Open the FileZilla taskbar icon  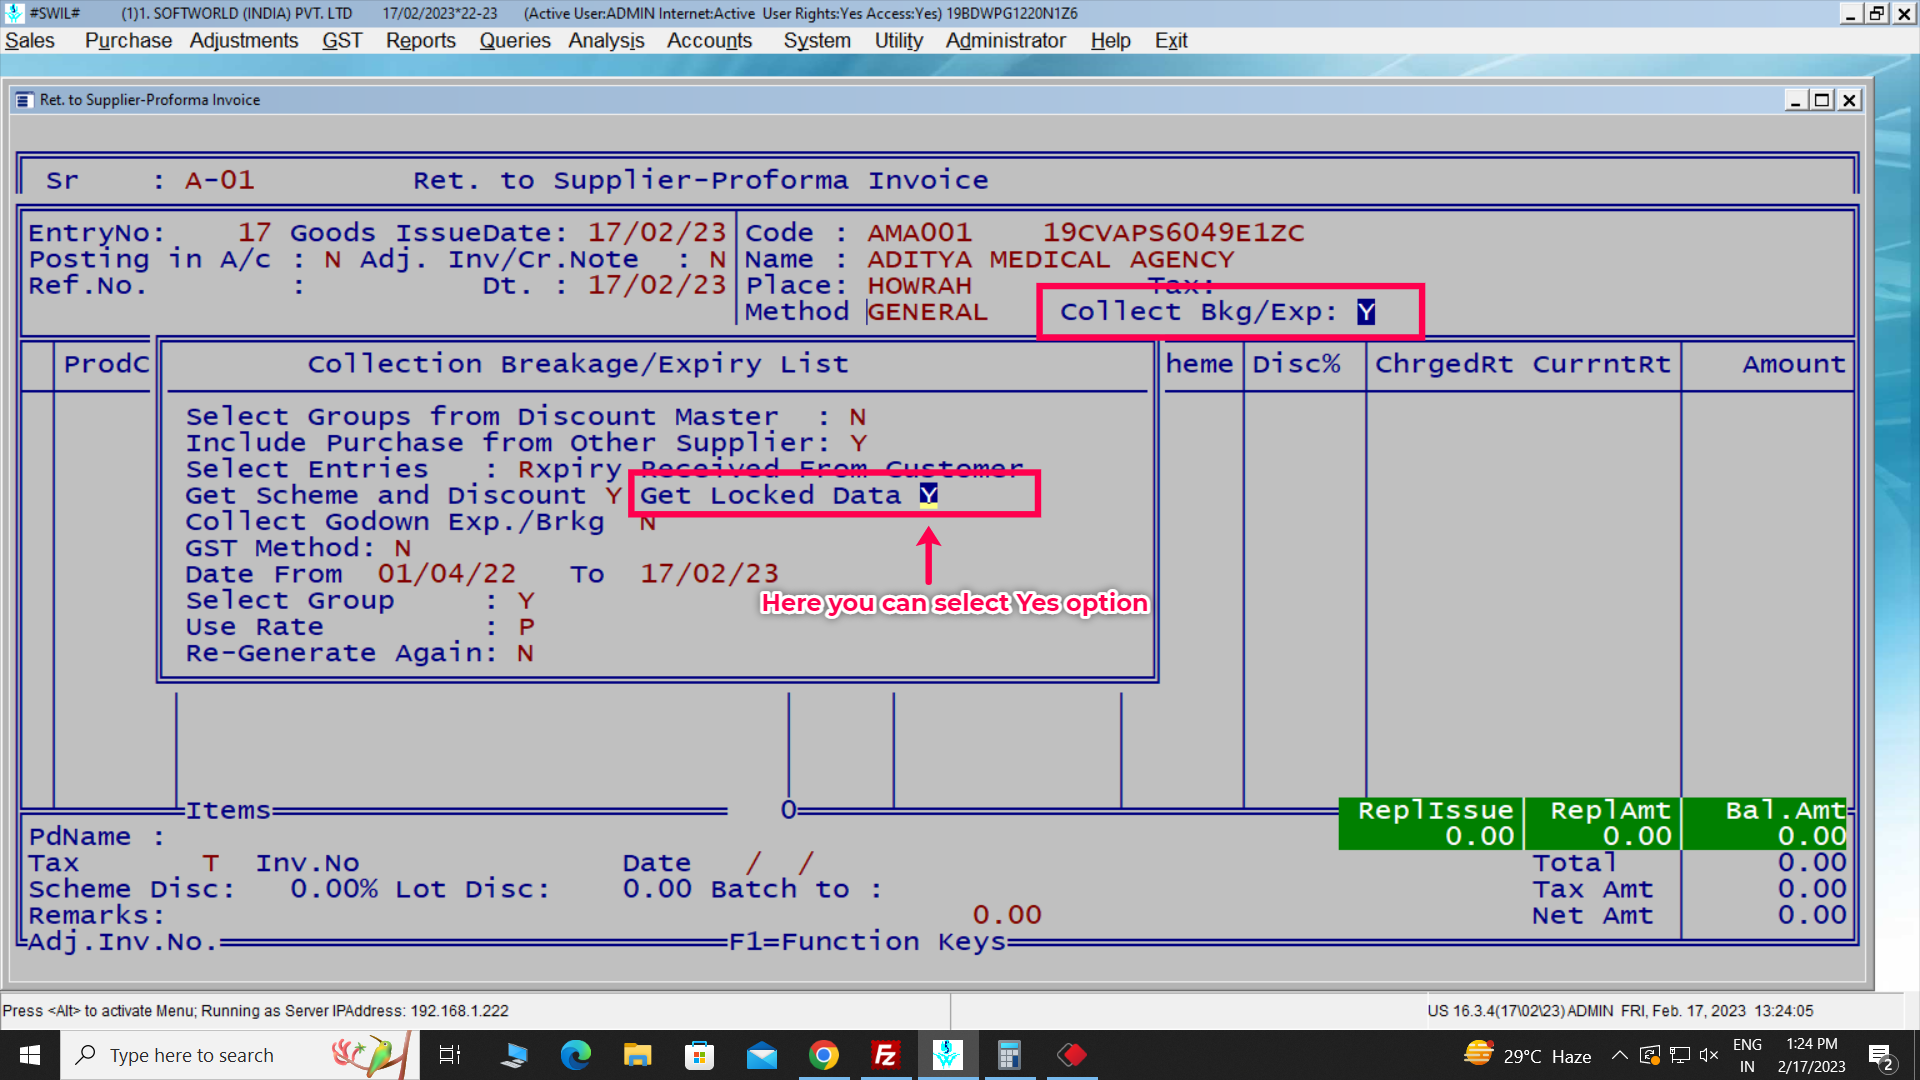[x=885, y=1055]
